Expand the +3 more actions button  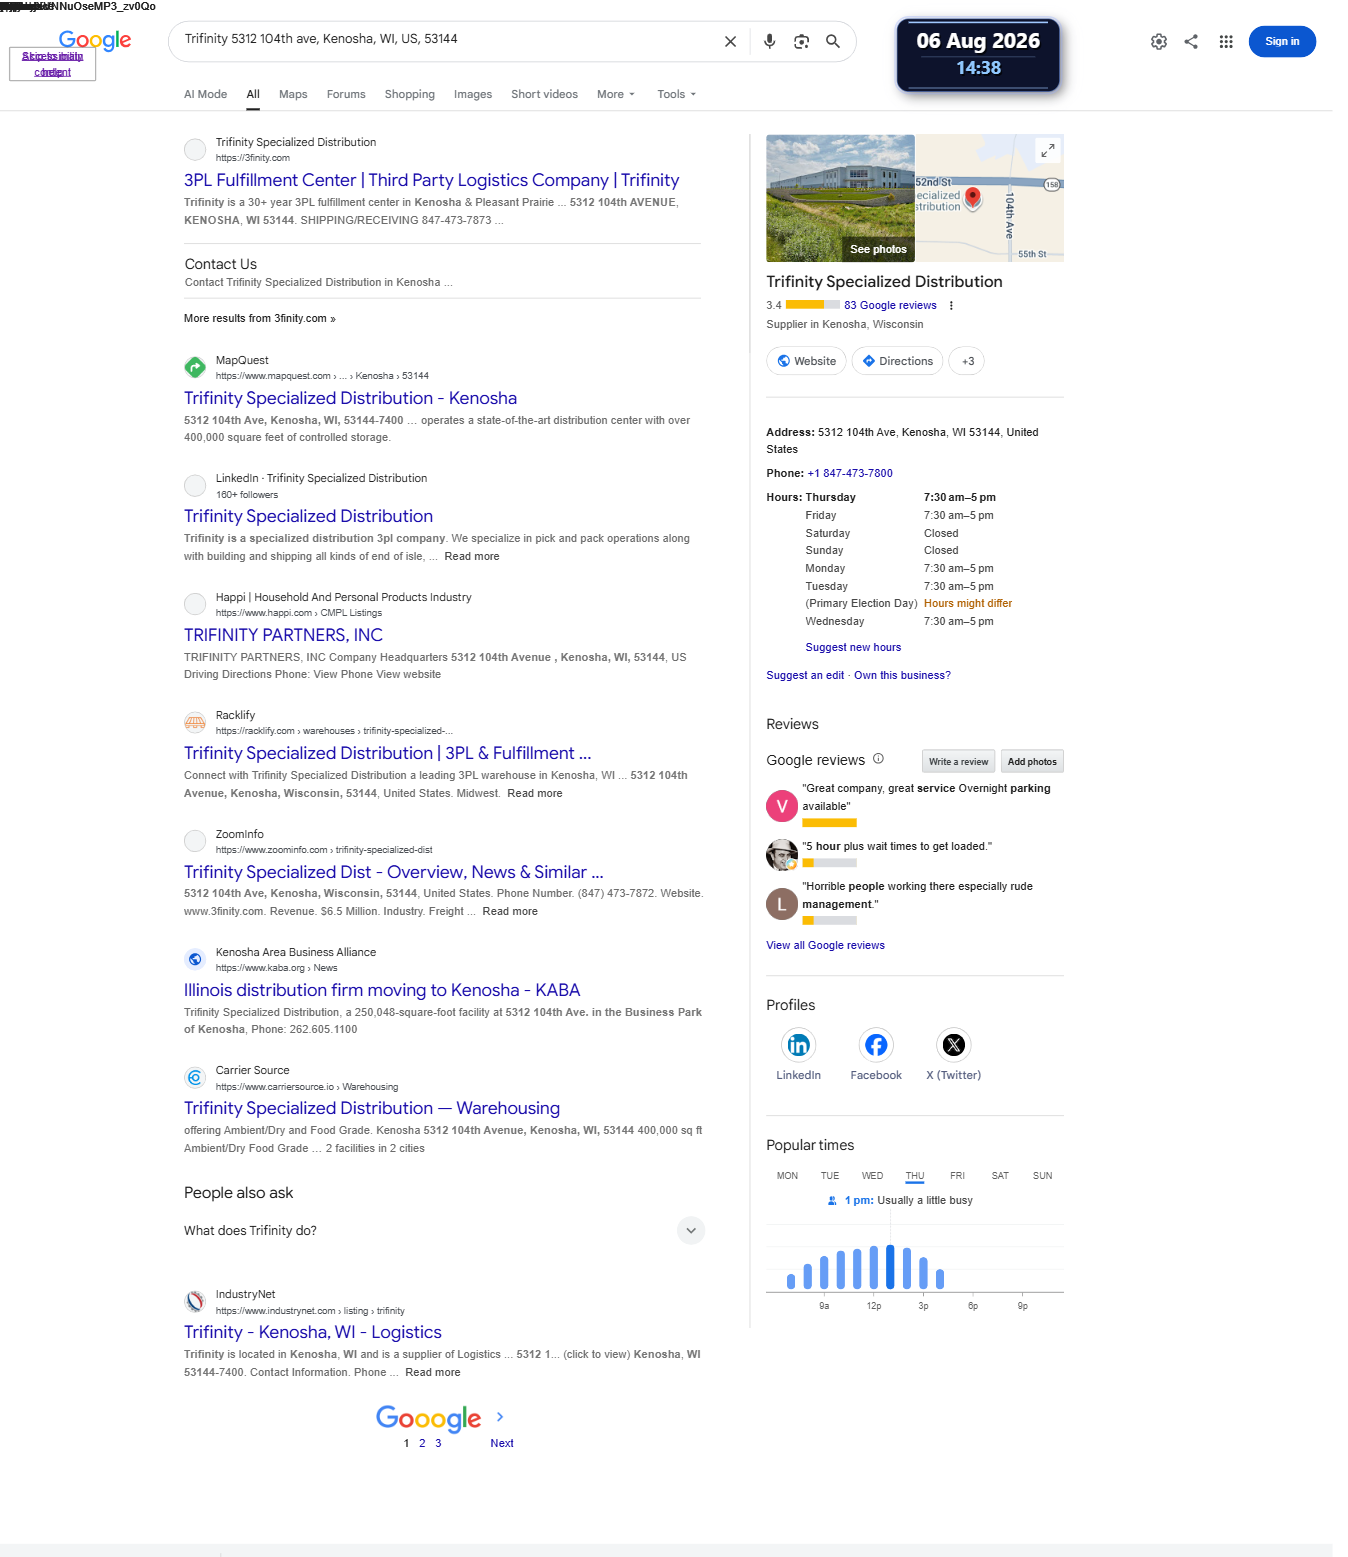967,361
